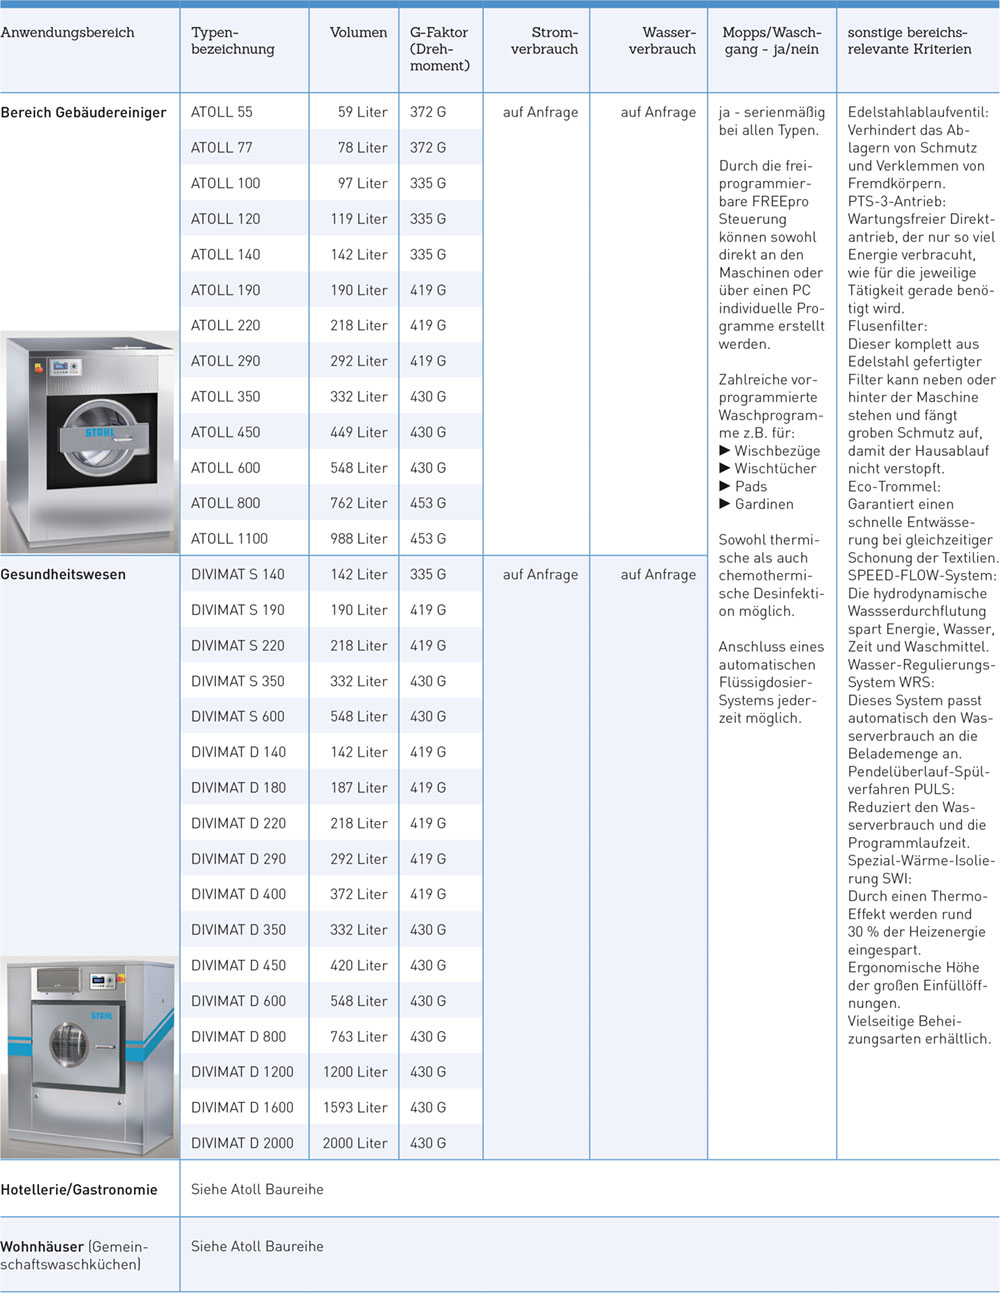Select the 453 G value for ATOLL 1100
Image resolution: width=1000 pixels, height=1293 pixels.
point(428,539)
